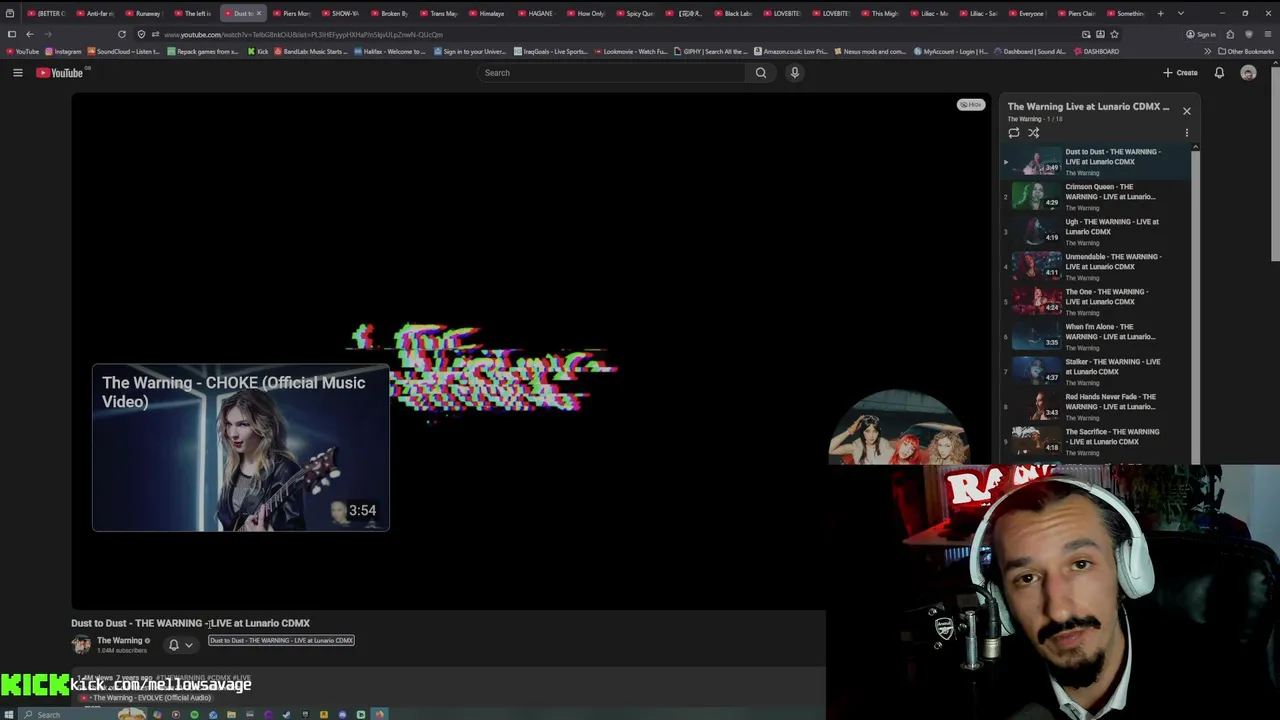Go to YouTube home via logo
1280x720 pixels.
coord(60,72)
